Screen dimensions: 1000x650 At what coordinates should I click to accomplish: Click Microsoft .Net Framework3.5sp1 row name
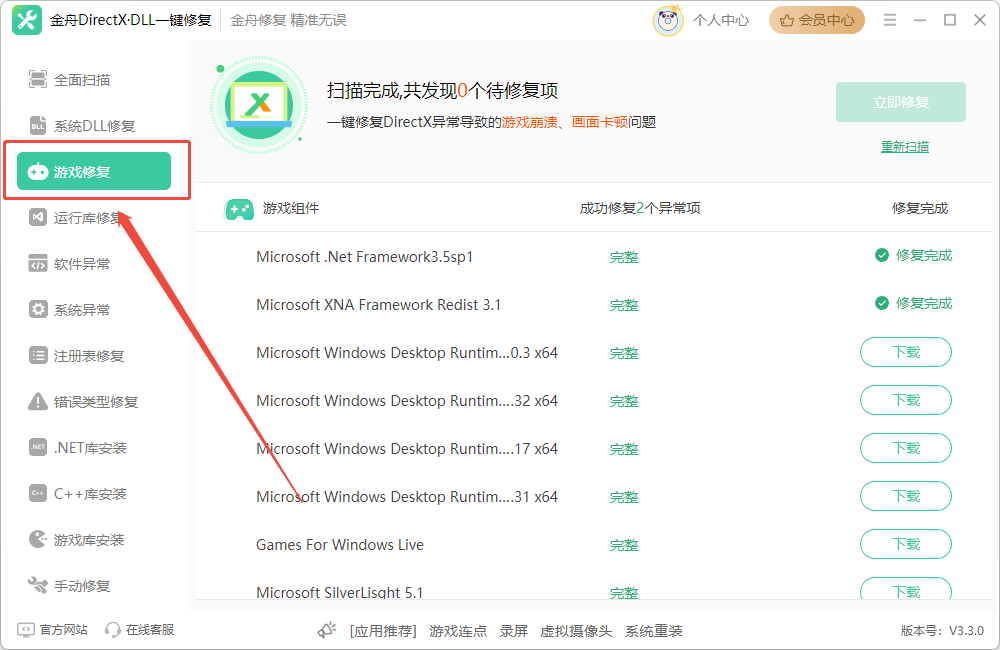(364, 257)
